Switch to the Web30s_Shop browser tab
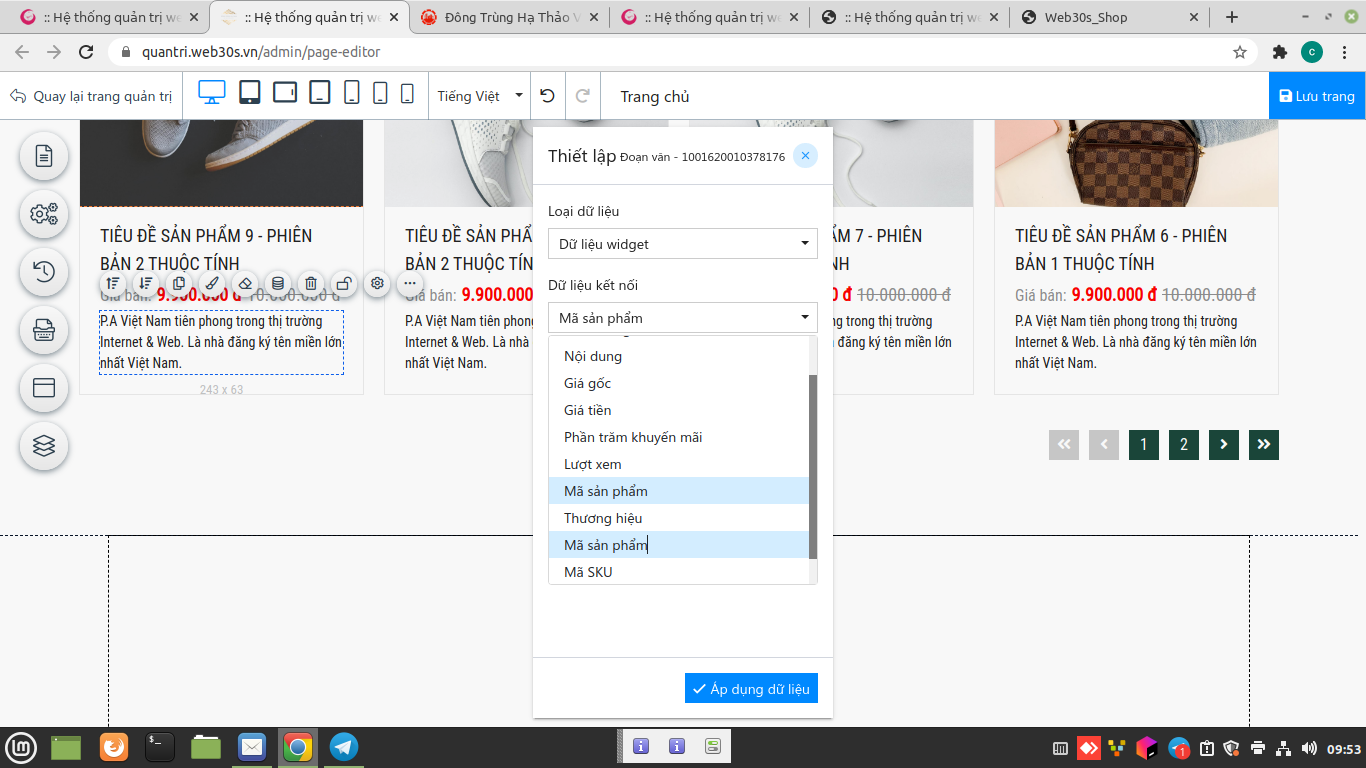 click(1108, 17)
